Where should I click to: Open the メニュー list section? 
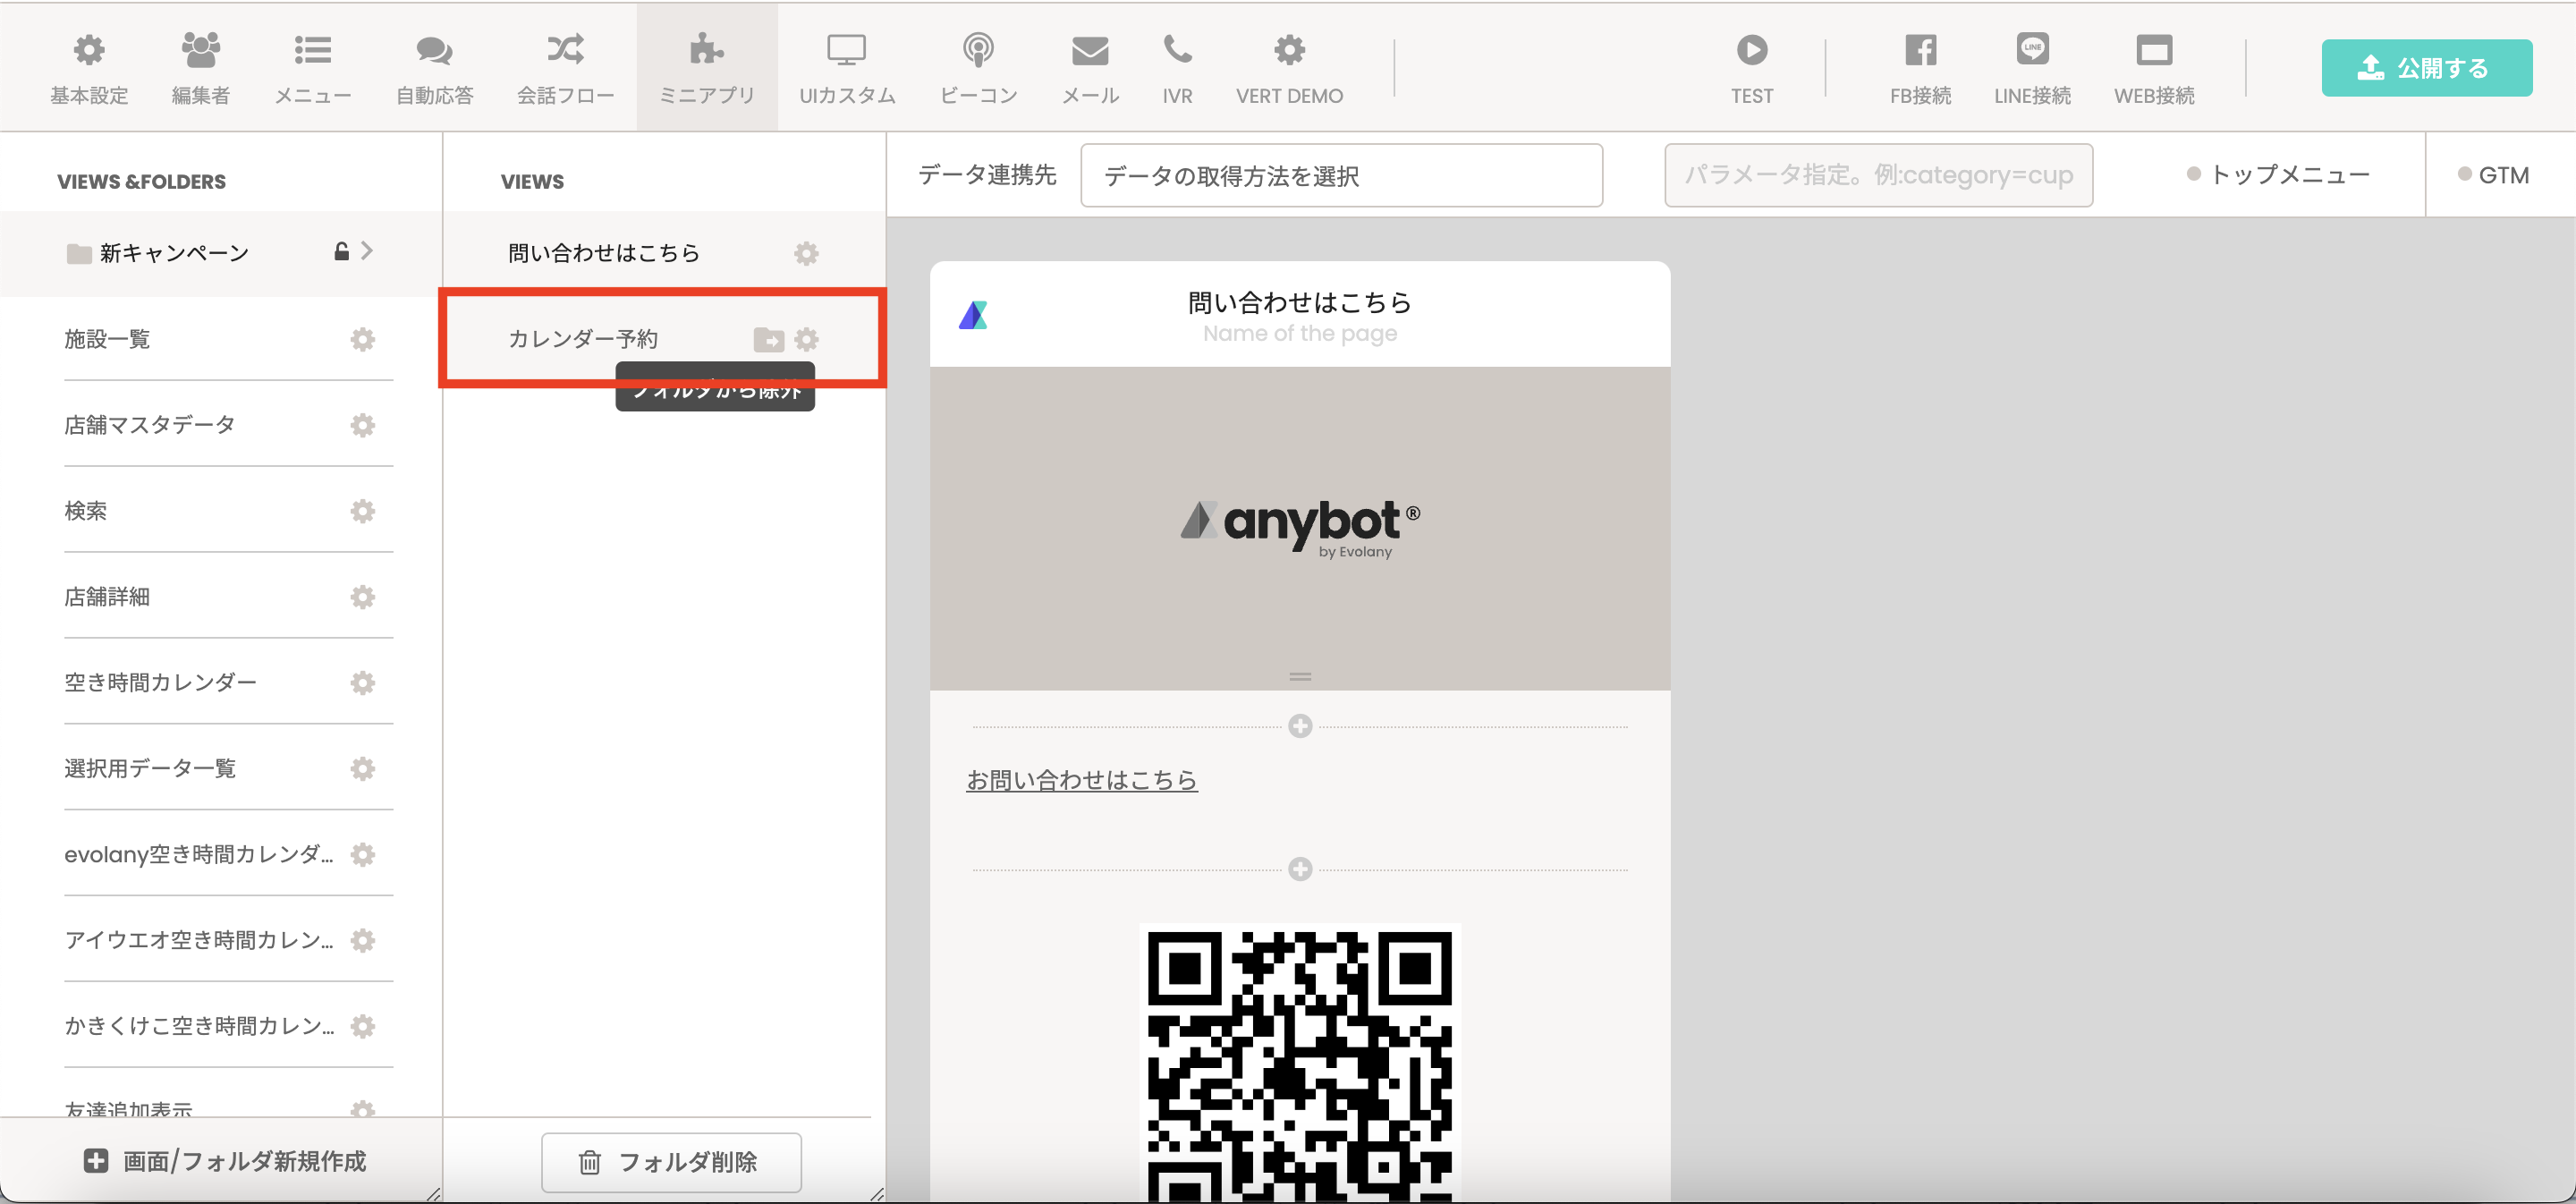click(x=313, y=68)
